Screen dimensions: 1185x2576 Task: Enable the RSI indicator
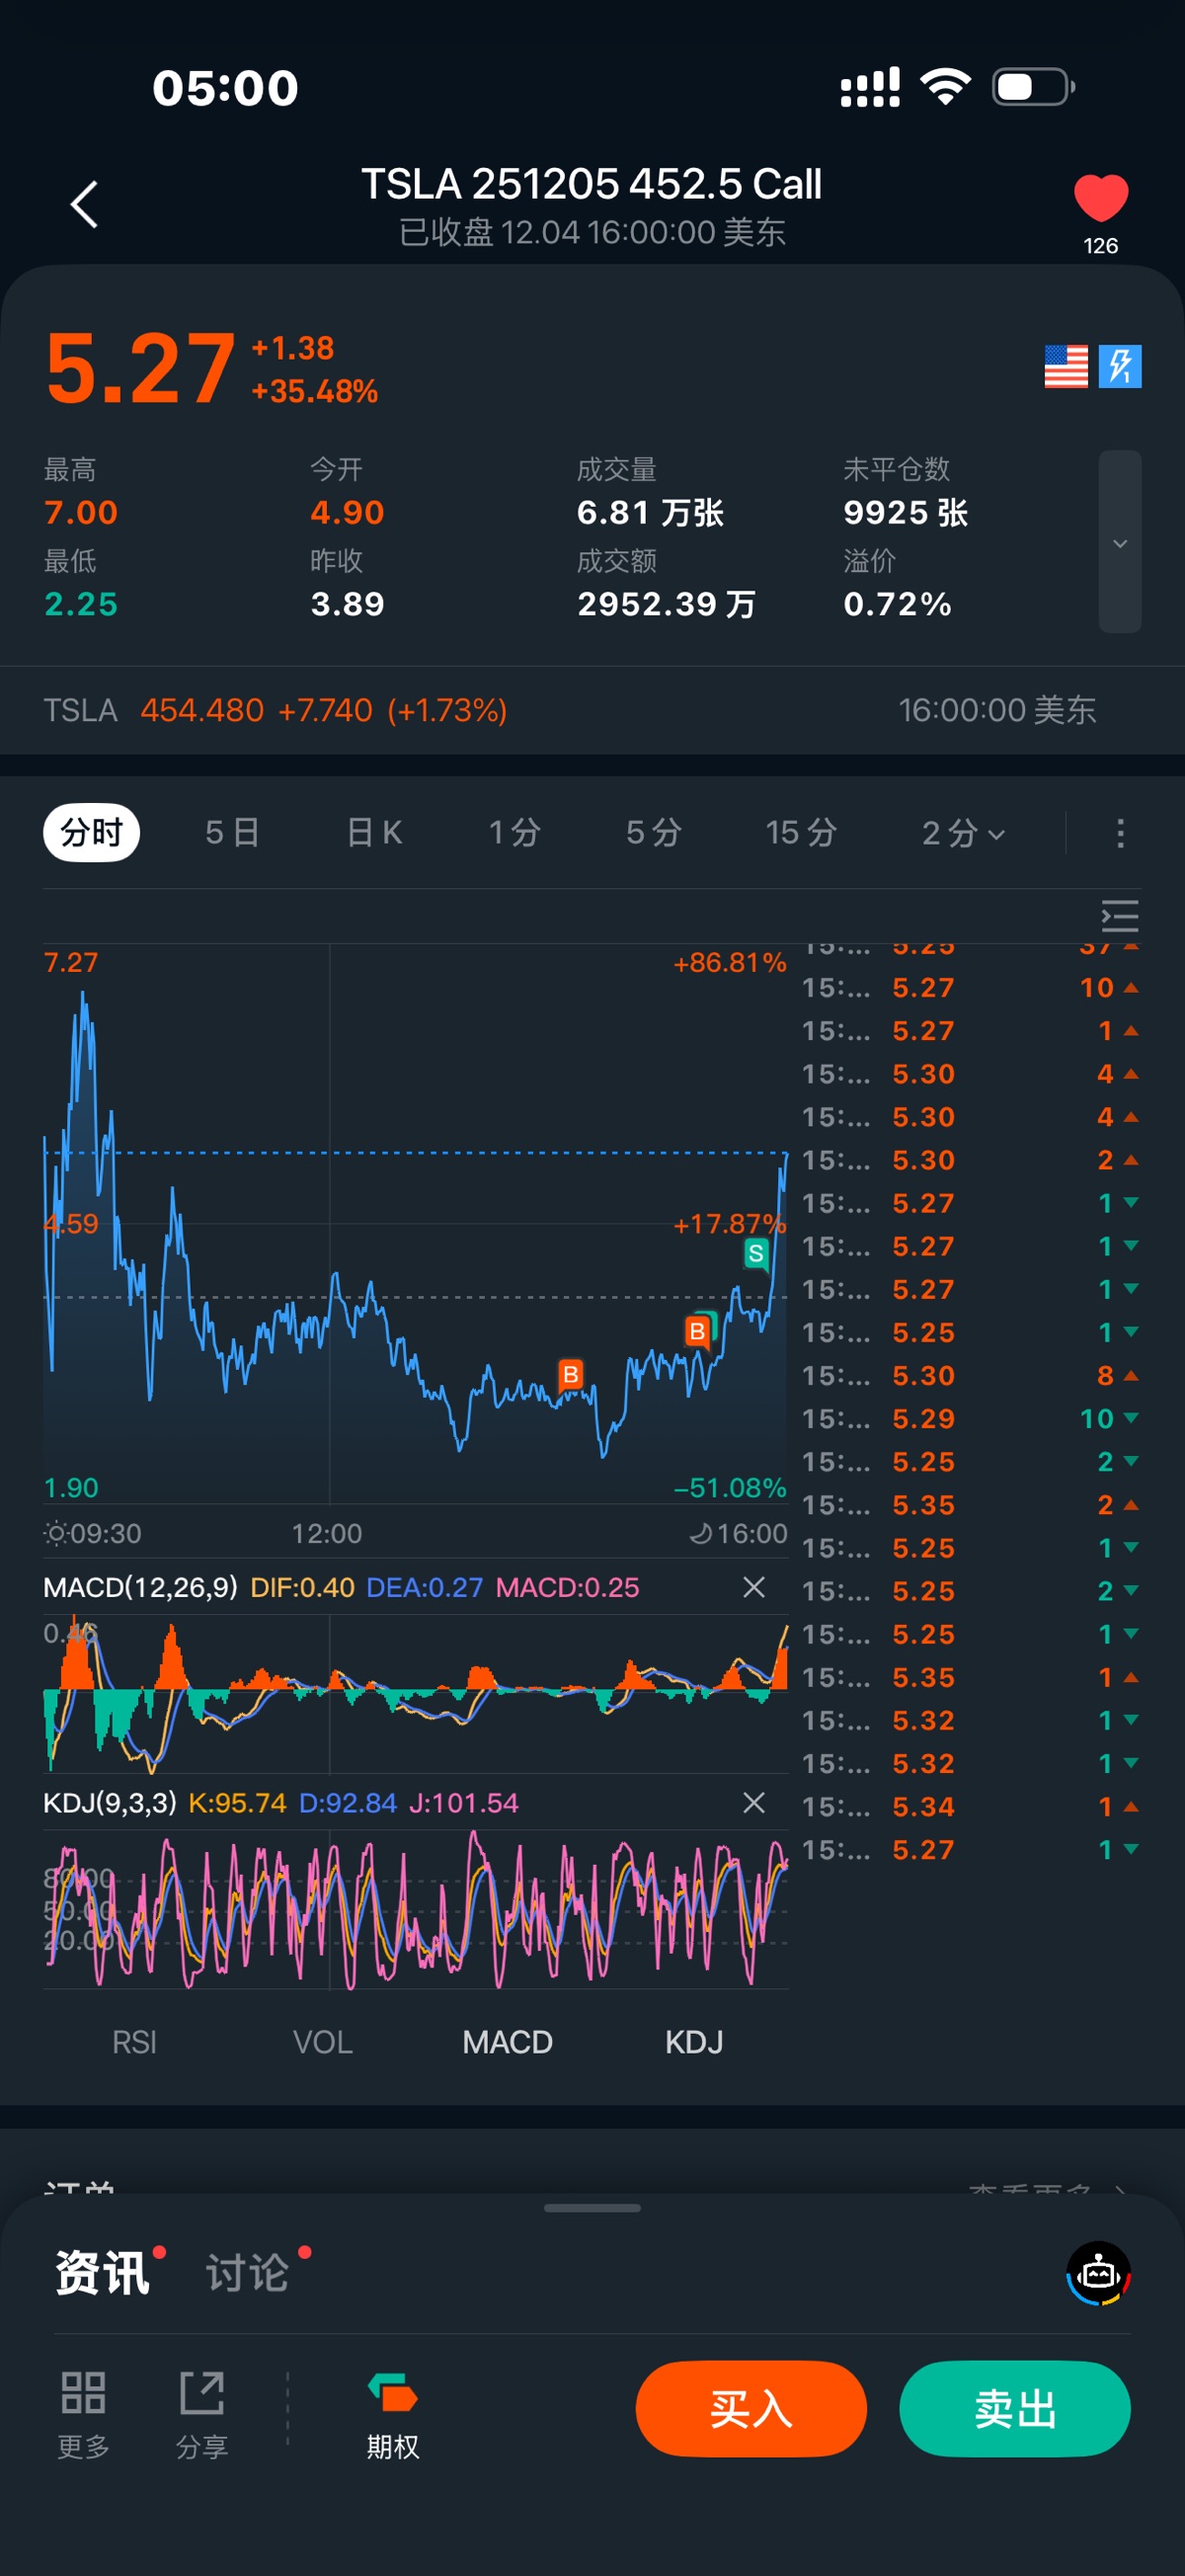tap(134, 2041)
